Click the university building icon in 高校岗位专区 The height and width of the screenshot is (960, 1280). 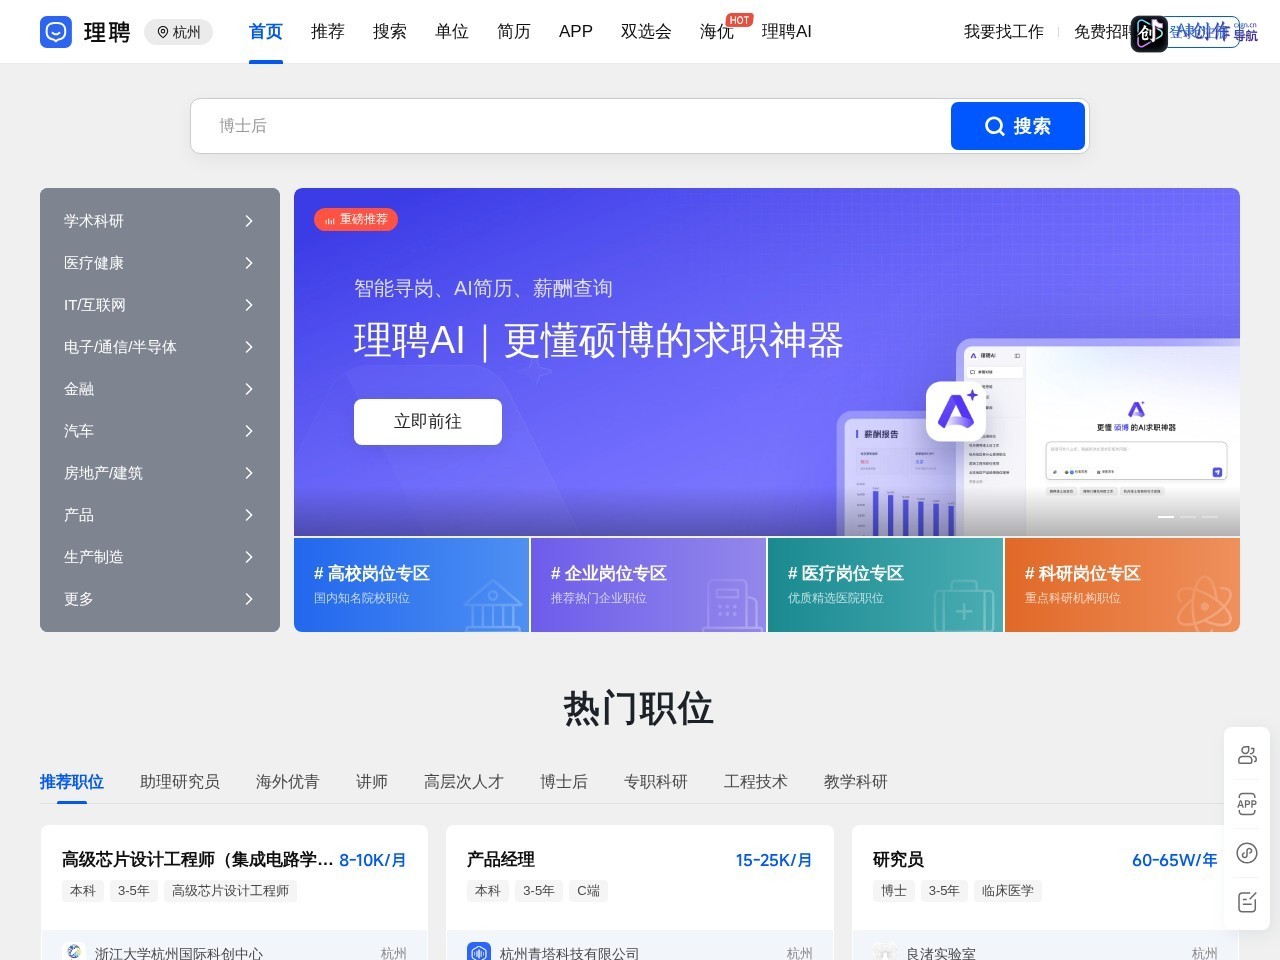click(494, 605)
